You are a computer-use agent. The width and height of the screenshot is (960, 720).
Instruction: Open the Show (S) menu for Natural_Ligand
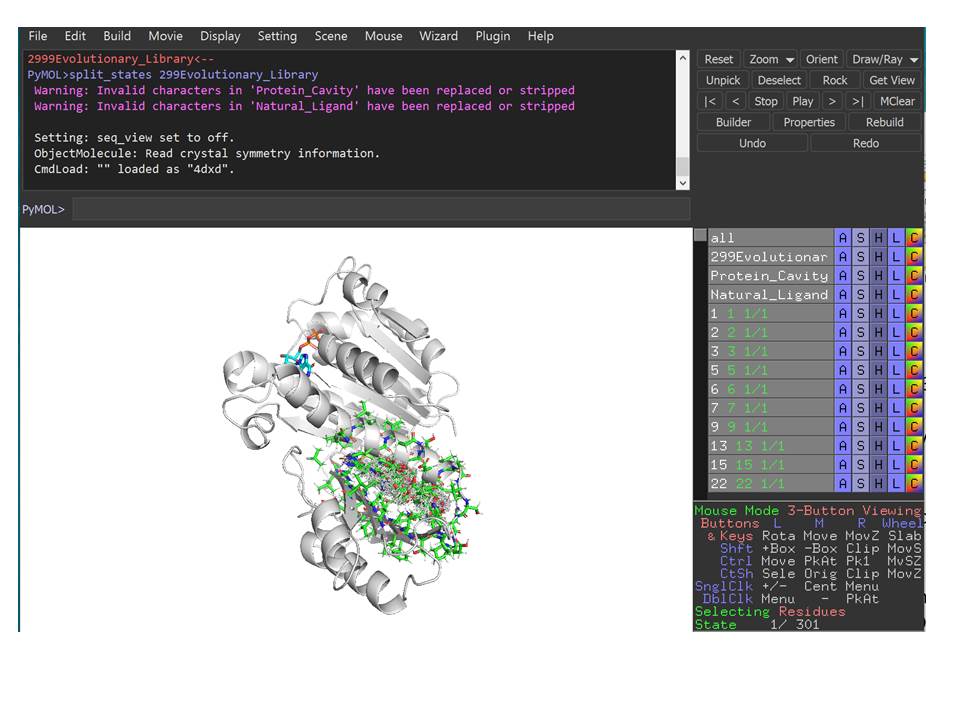click(860, 295)
